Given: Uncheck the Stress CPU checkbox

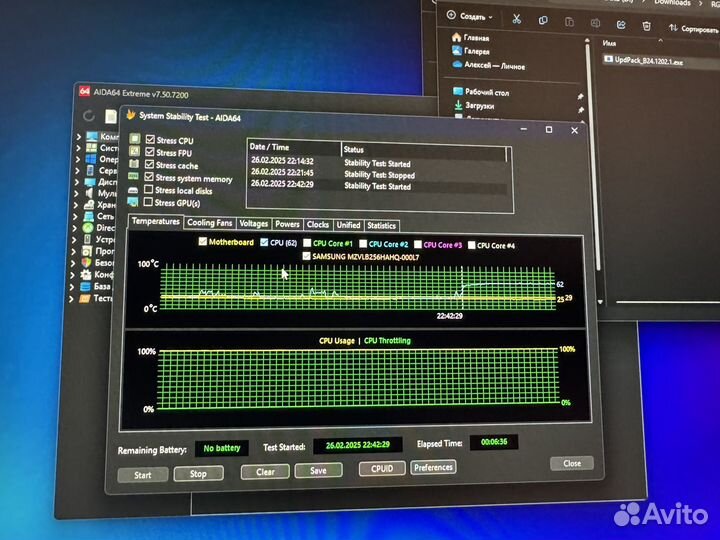Looking at the screenshot, I should tap(149, 140).
